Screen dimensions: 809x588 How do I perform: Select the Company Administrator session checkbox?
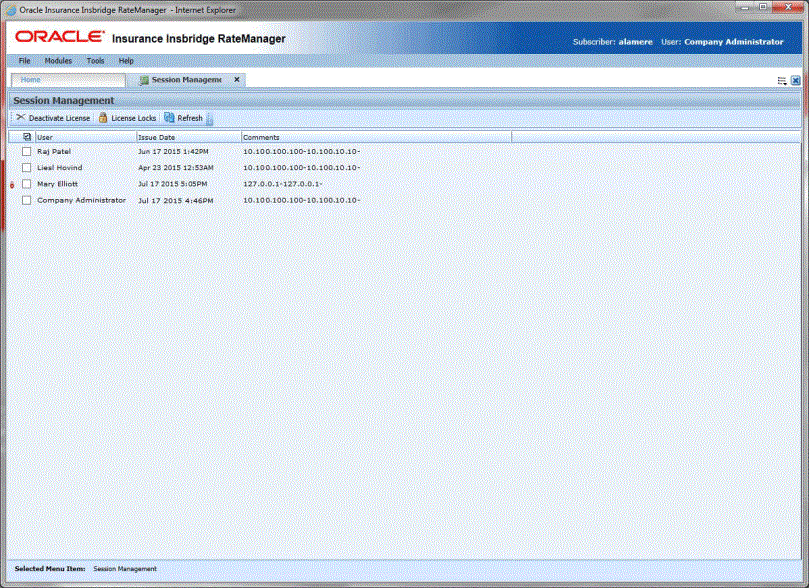[24, 199]
